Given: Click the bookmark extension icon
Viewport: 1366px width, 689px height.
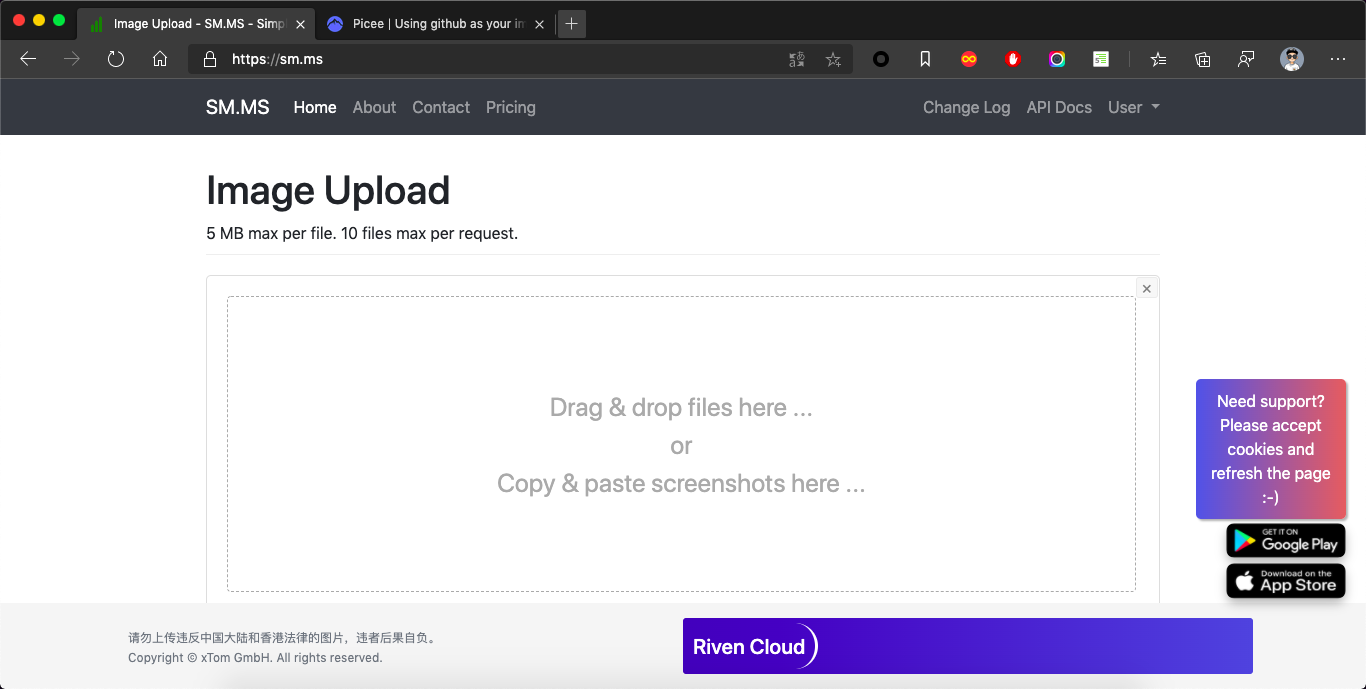Looking at the screenshot, I should coord(925,59).
